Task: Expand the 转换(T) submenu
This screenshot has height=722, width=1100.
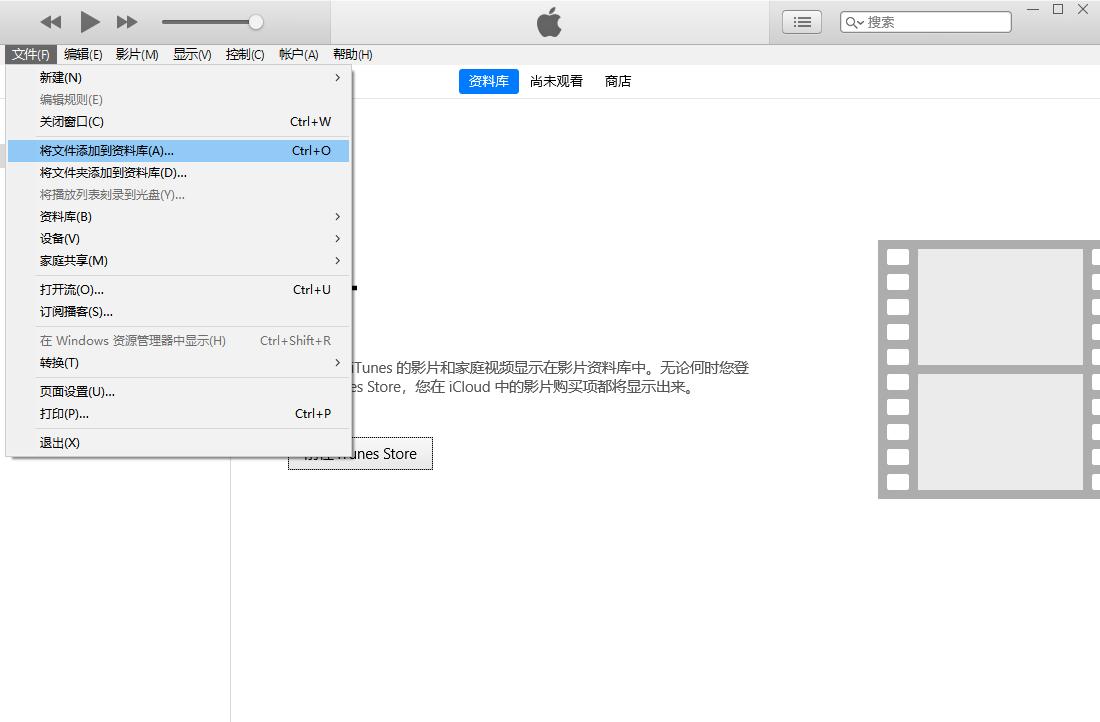Action: point(178,363)
